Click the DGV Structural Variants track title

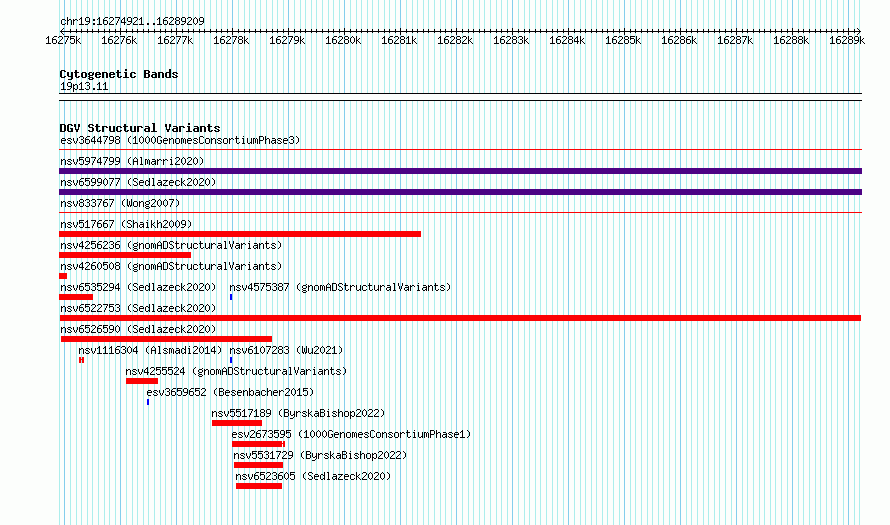click(140, 128)
